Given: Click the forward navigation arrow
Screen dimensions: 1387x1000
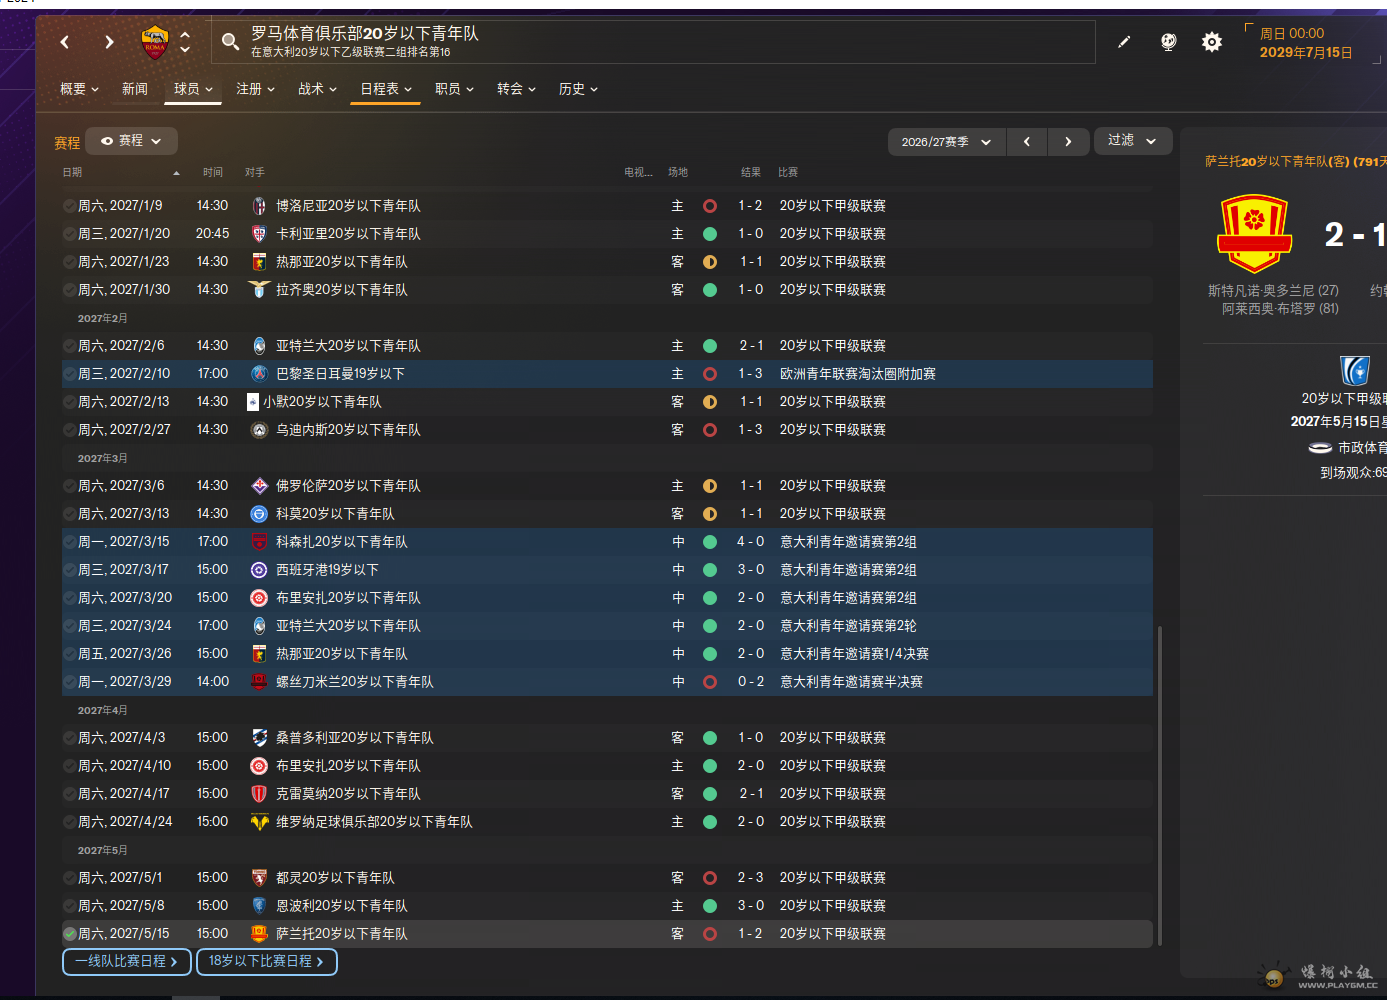Looking at the screenshot, I should (x=109, y=42).
